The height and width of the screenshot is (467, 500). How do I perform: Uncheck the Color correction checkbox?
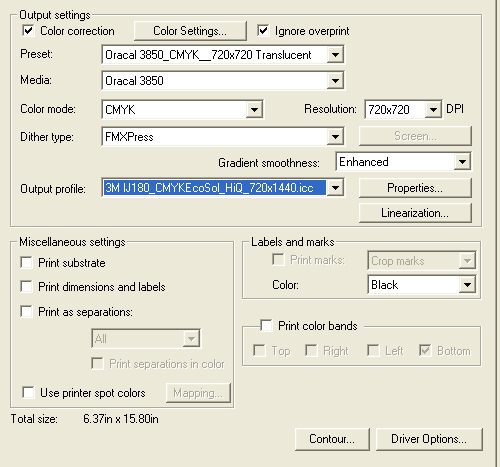click(28, 31)
